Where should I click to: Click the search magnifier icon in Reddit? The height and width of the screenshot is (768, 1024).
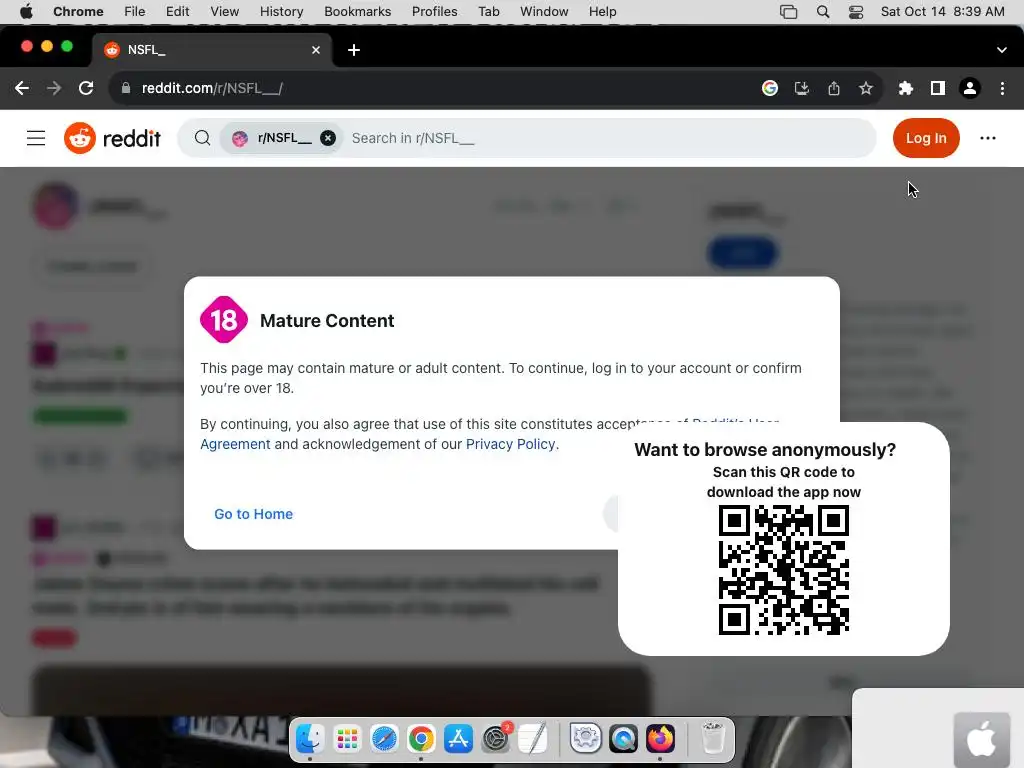pos(202,138)
